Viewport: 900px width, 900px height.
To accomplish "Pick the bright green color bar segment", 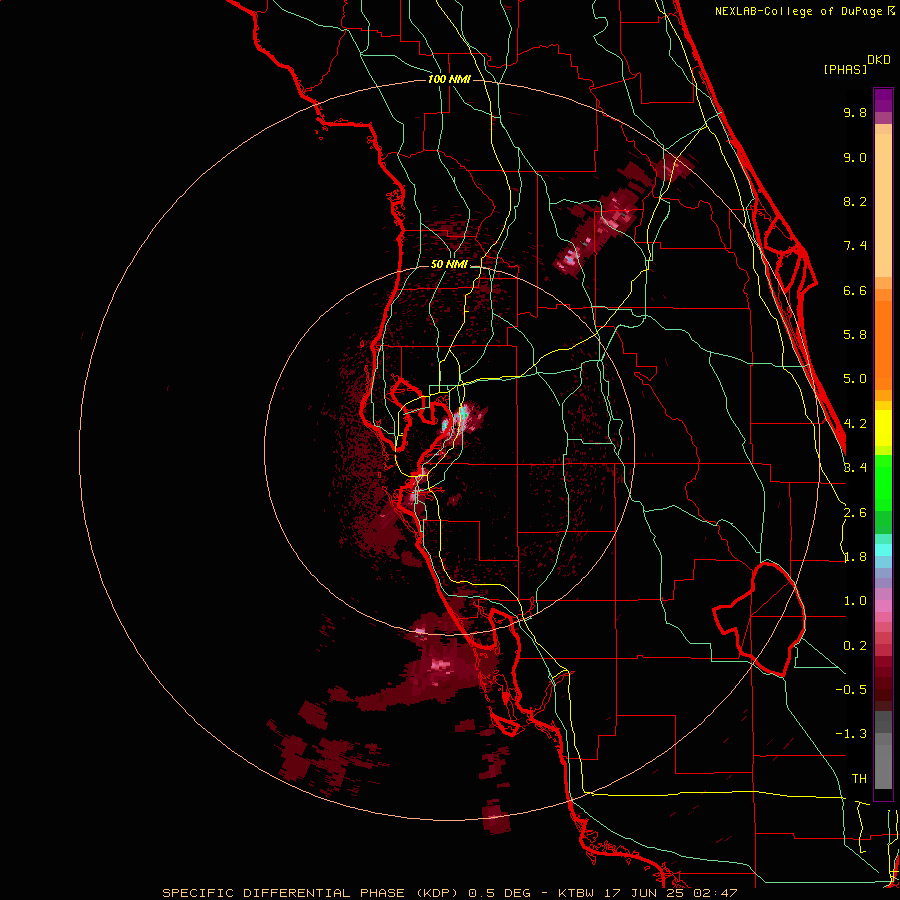I will coord(883,483).
